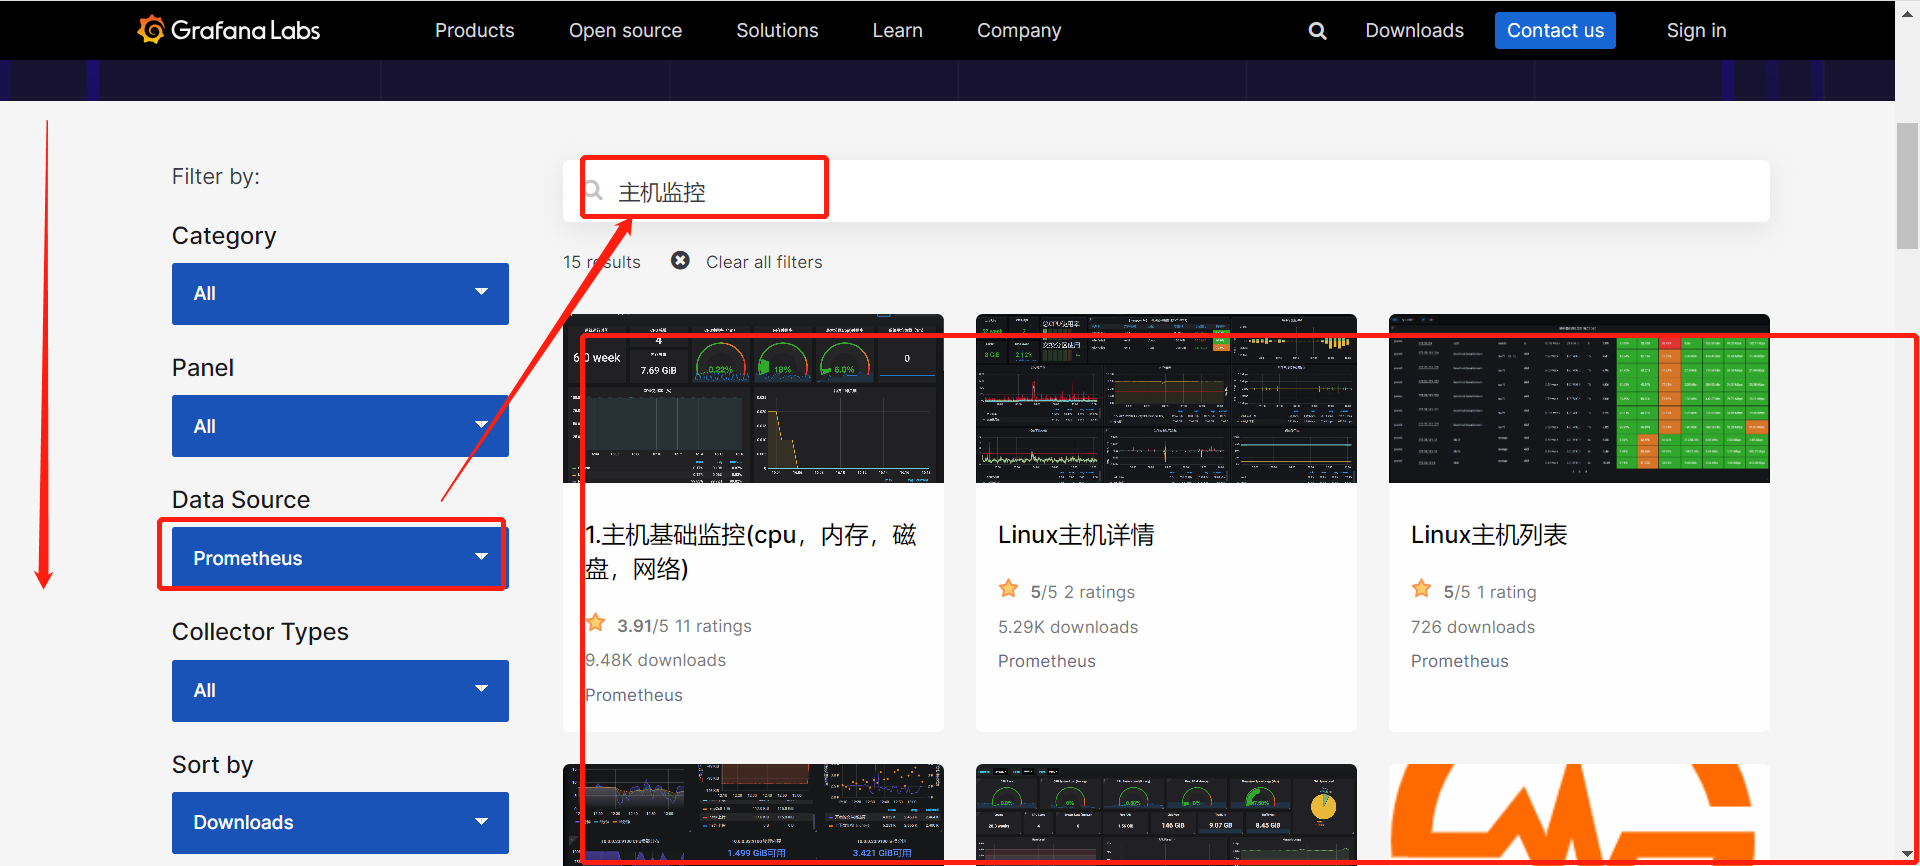Image resolution: width=1920 pixels, height=866 pixels.
Task: Click the search box magnifier icon
Action: [x=593, y=191]
